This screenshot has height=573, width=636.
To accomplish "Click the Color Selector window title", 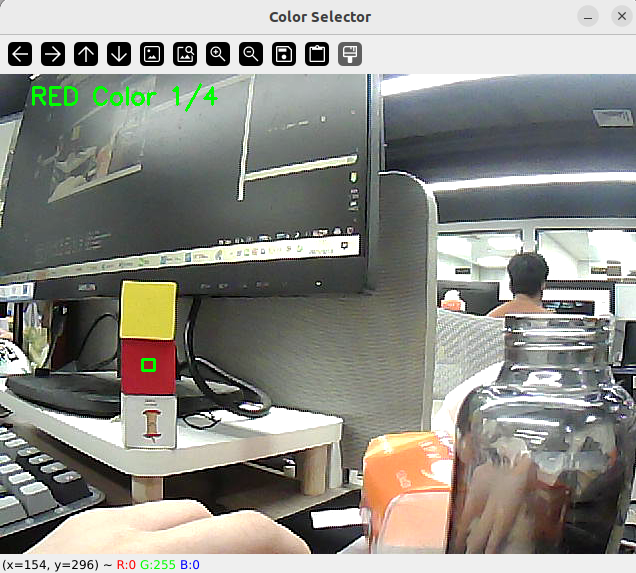I will tap(320, 17).
